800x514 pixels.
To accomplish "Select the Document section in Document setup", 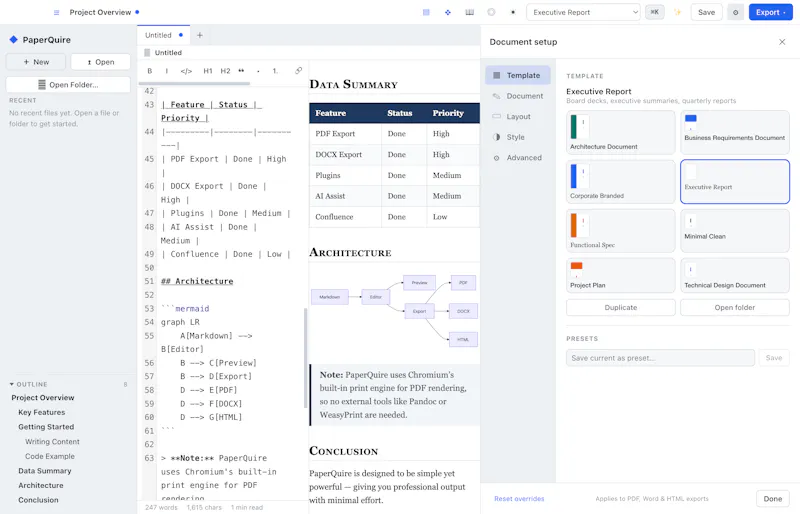I will [x=517, y=96].
